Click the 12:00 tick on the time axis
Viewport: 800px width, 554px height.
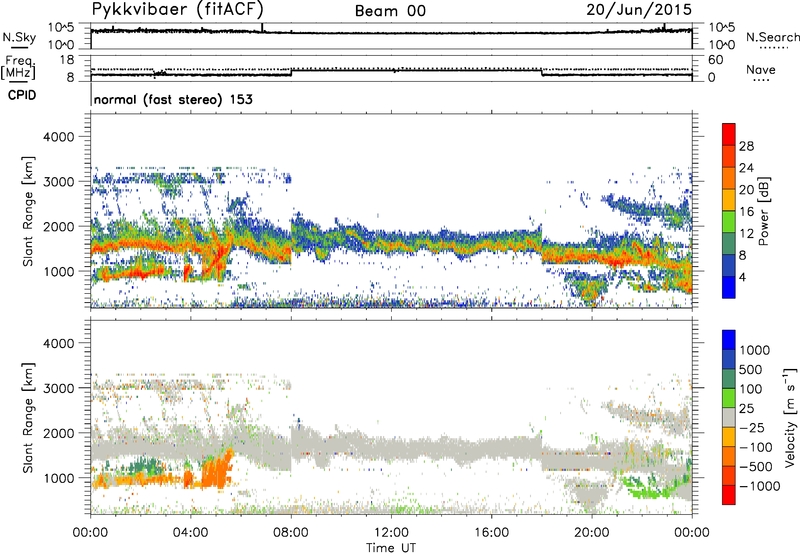391,533
